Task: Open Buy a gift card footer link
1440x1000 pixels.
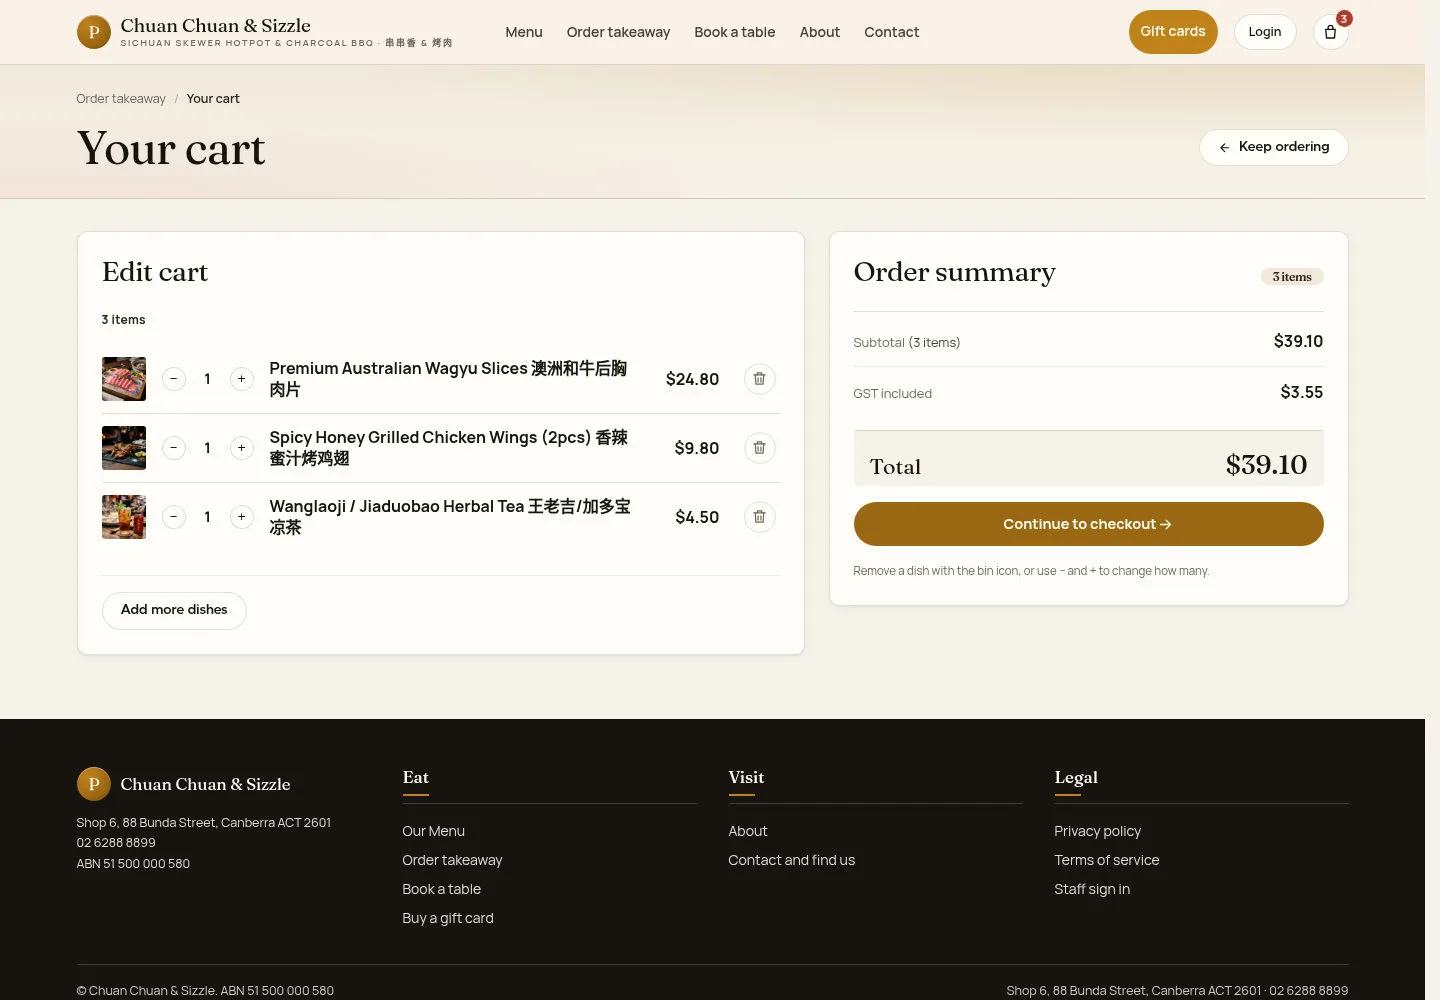Action: pyautogui.click(x=448, y=918)
